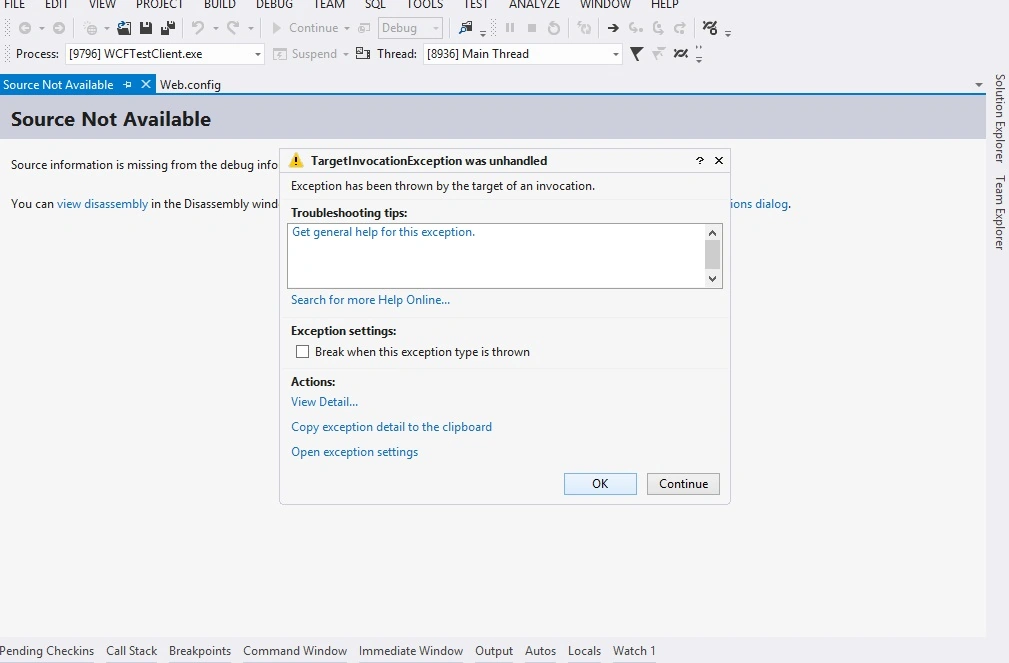Click the Find in Files toolbar icon

(x=465, y=28)
